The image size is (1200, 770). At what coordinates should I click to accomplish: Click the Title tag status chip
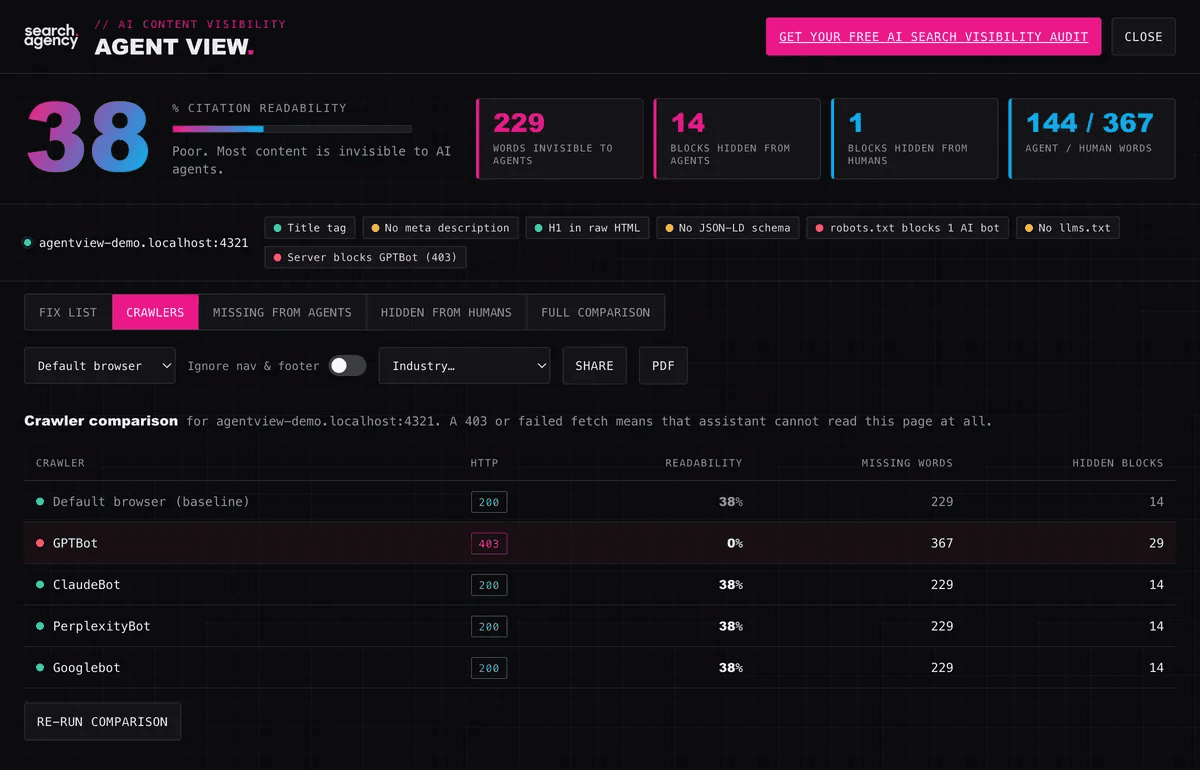(x=309, y=228)
